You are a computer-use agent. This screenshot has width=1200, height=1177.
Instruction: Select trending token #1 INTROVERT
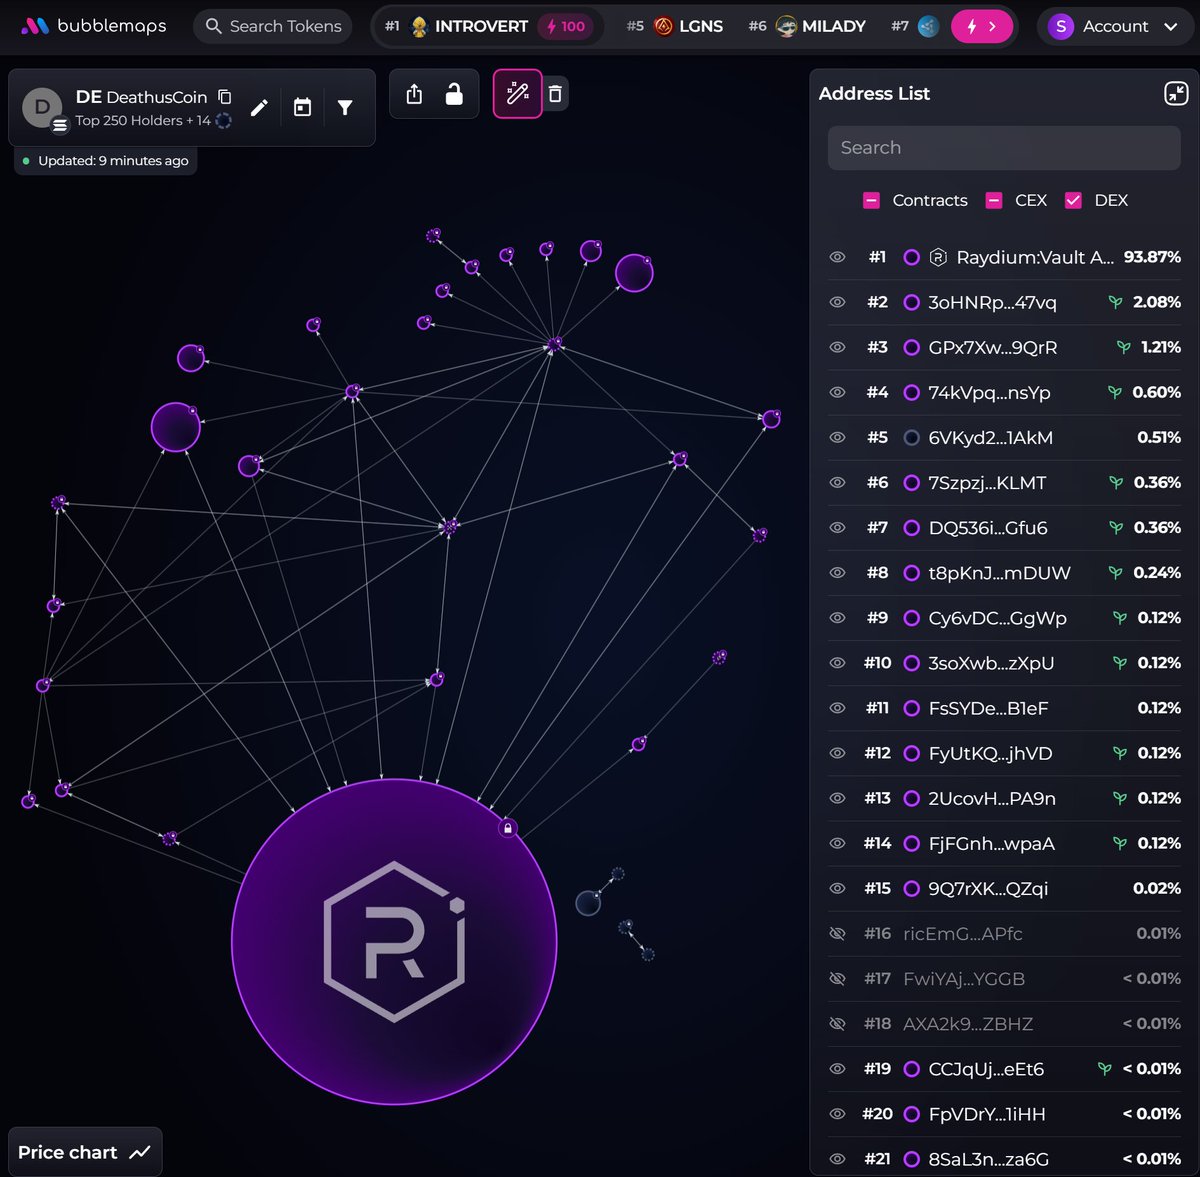[x=489, y=26]
